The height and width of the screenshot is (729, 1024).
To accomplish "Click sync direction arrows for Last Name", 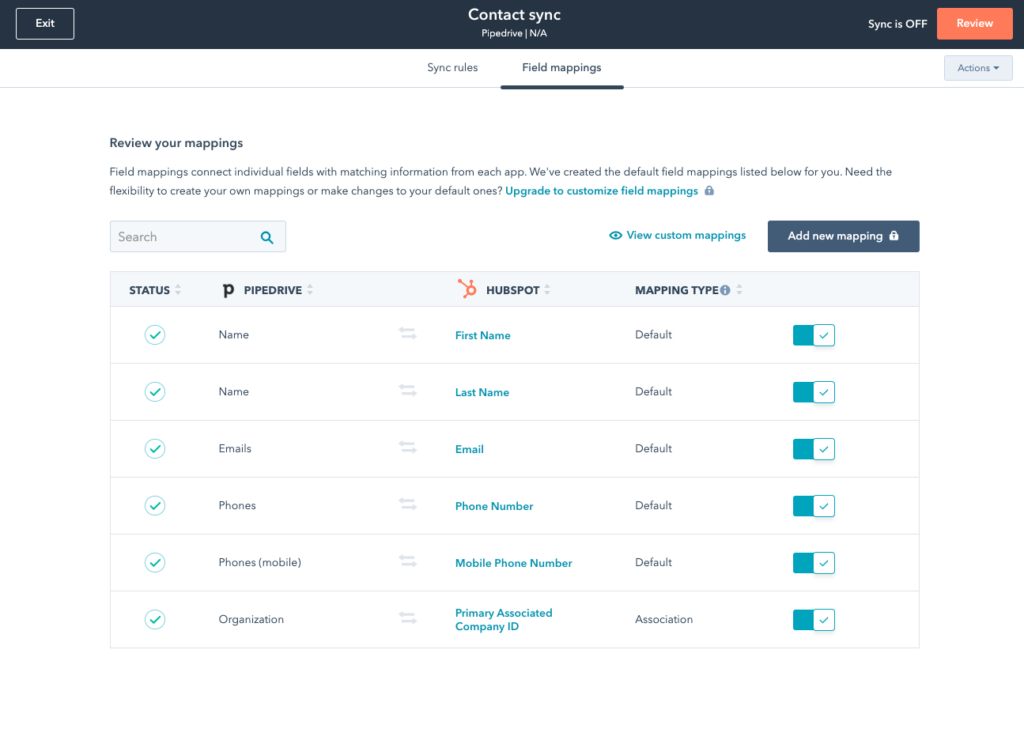I will point(408,391).
